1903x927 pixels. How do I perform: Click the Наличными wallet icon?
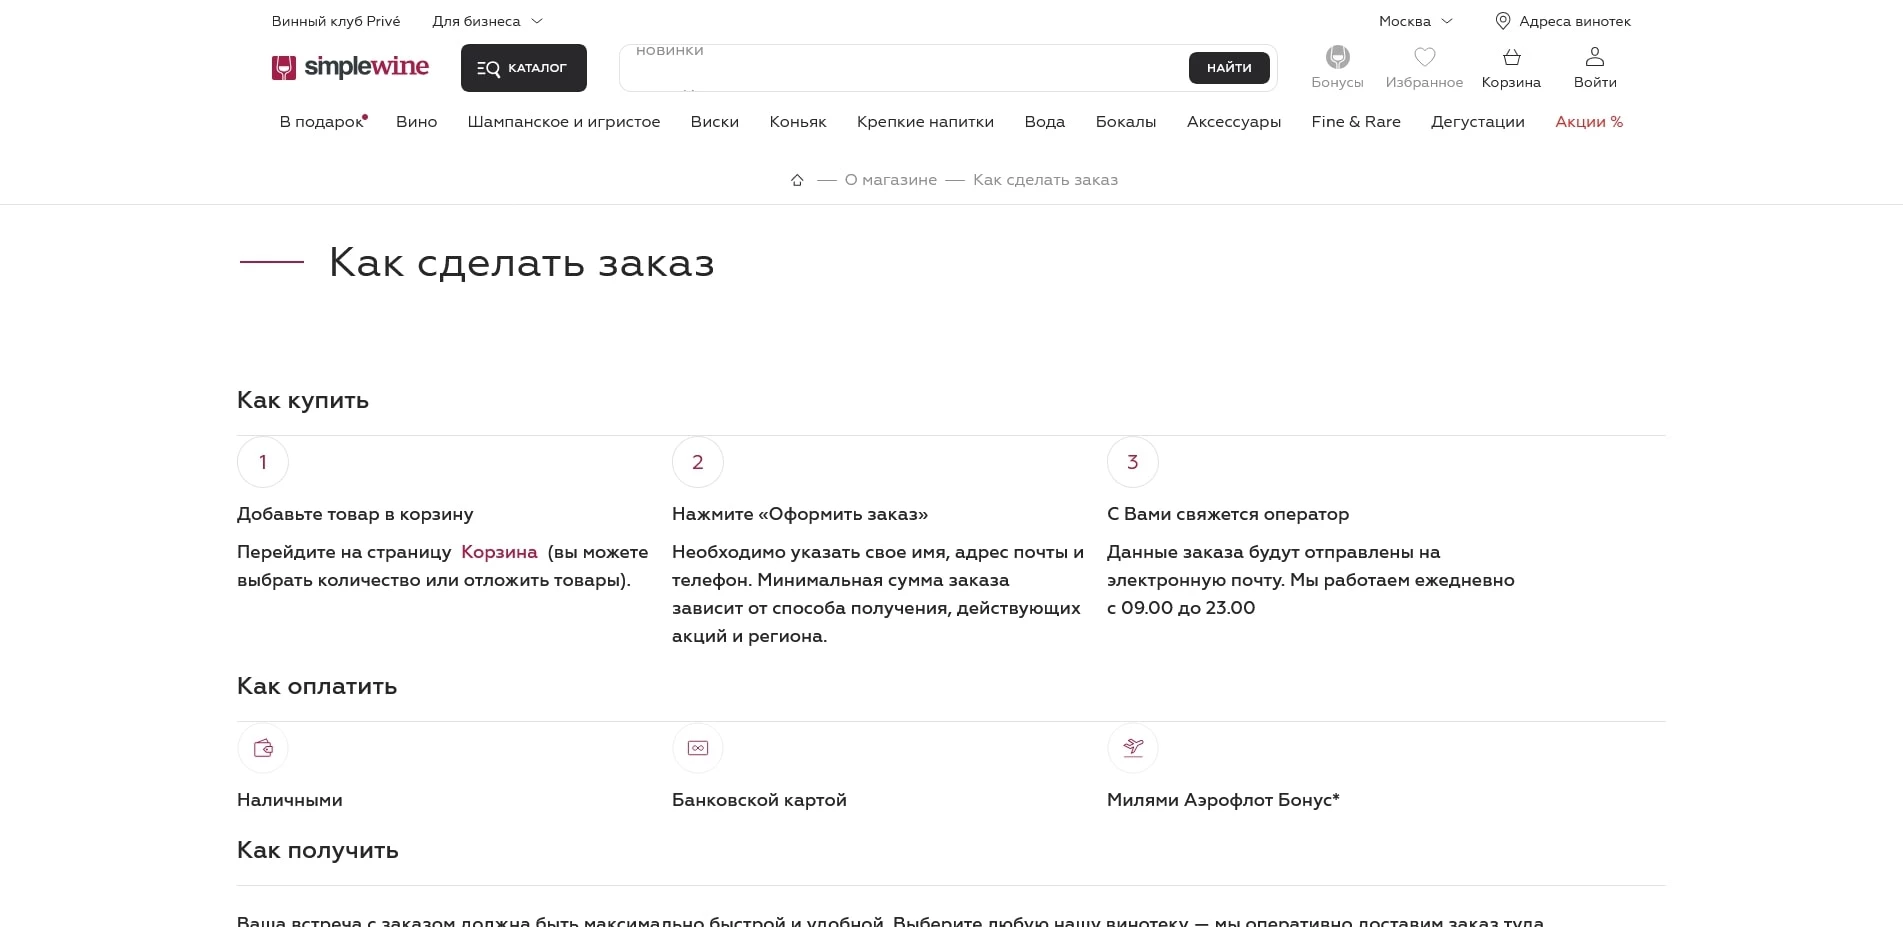(x=263, y=748)
